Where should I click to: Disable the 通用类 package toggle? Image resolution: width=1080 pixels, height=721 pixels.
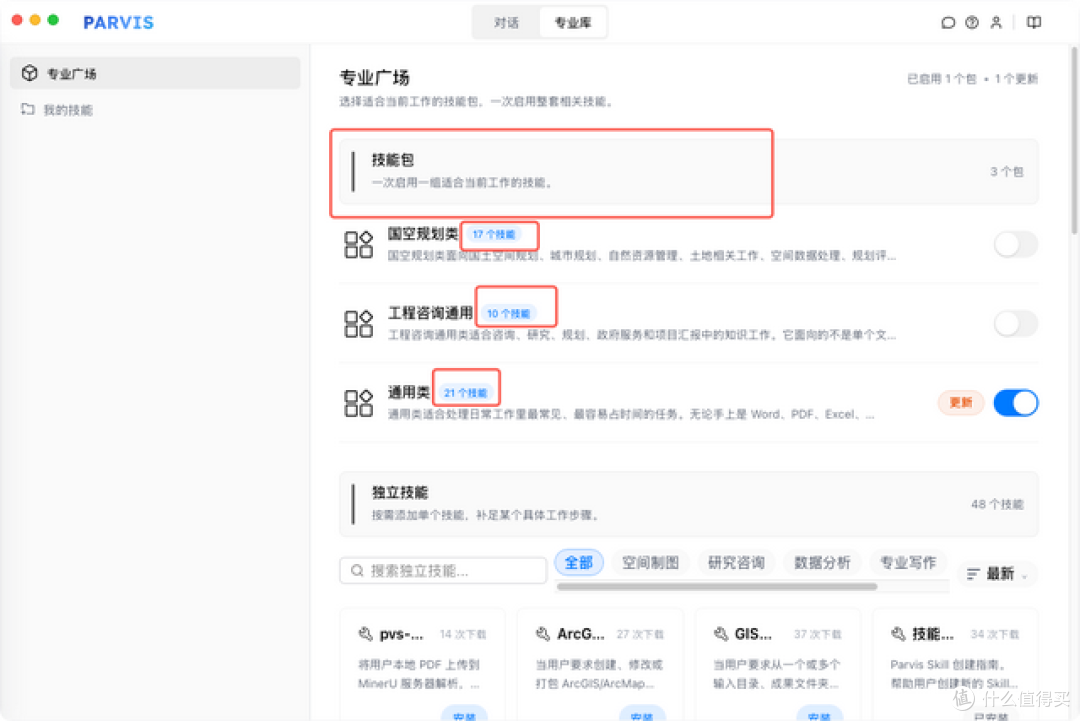coord(1016,403)
